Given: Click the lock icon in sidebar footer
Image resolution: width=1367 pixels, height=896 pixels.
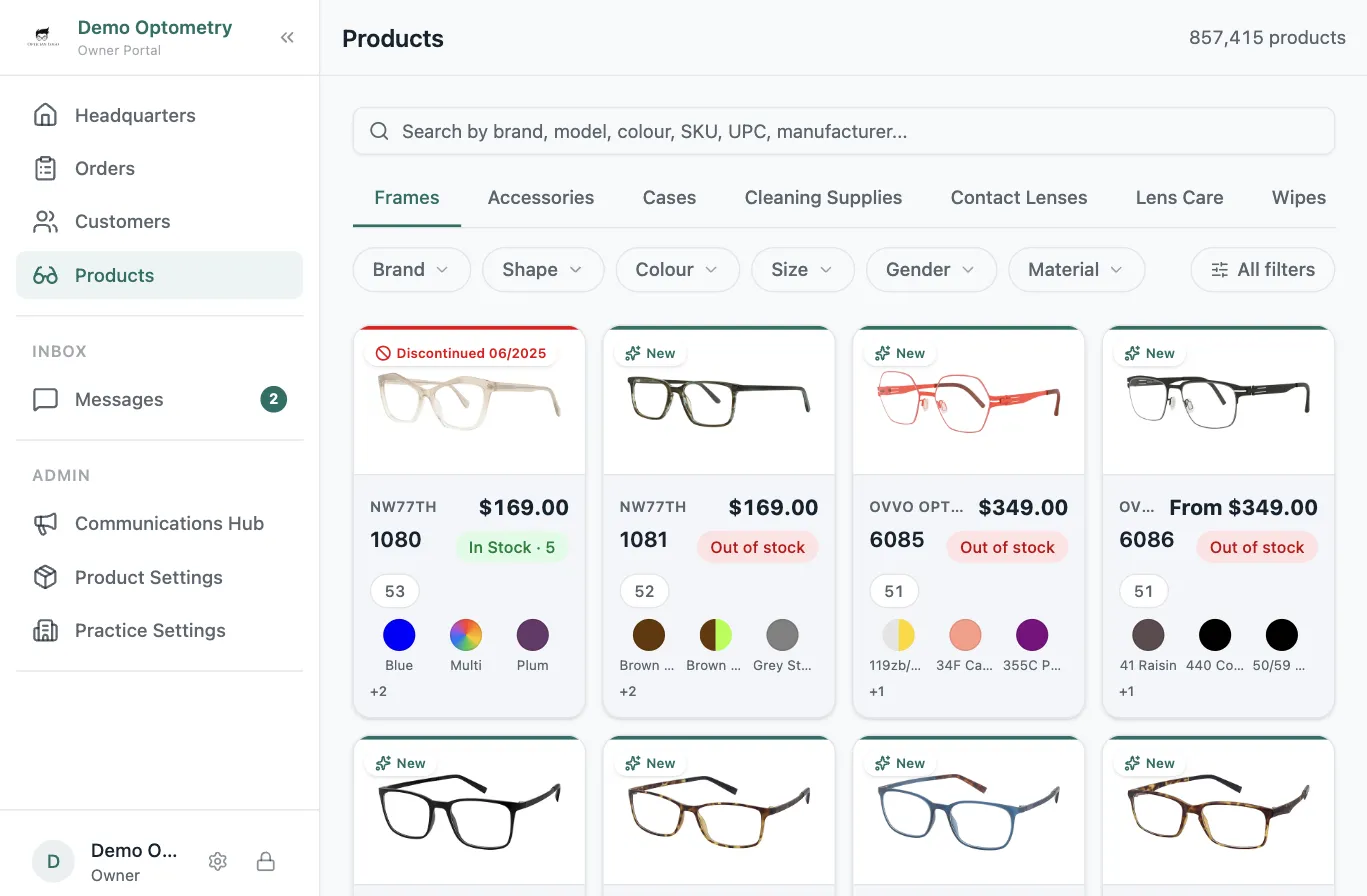Looking at the screenshot, I should tap(266, 861).
